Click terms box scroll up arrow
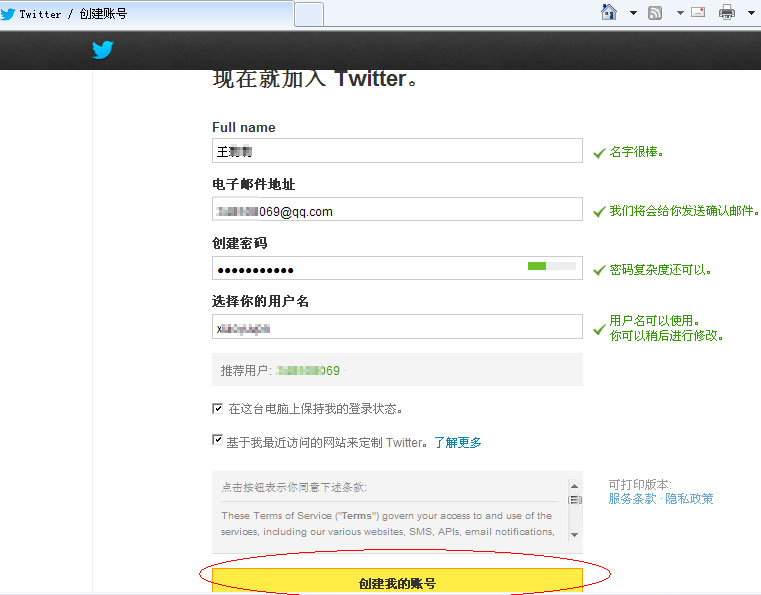The height and width of the screenshot is (595, 761). point(575,486)
